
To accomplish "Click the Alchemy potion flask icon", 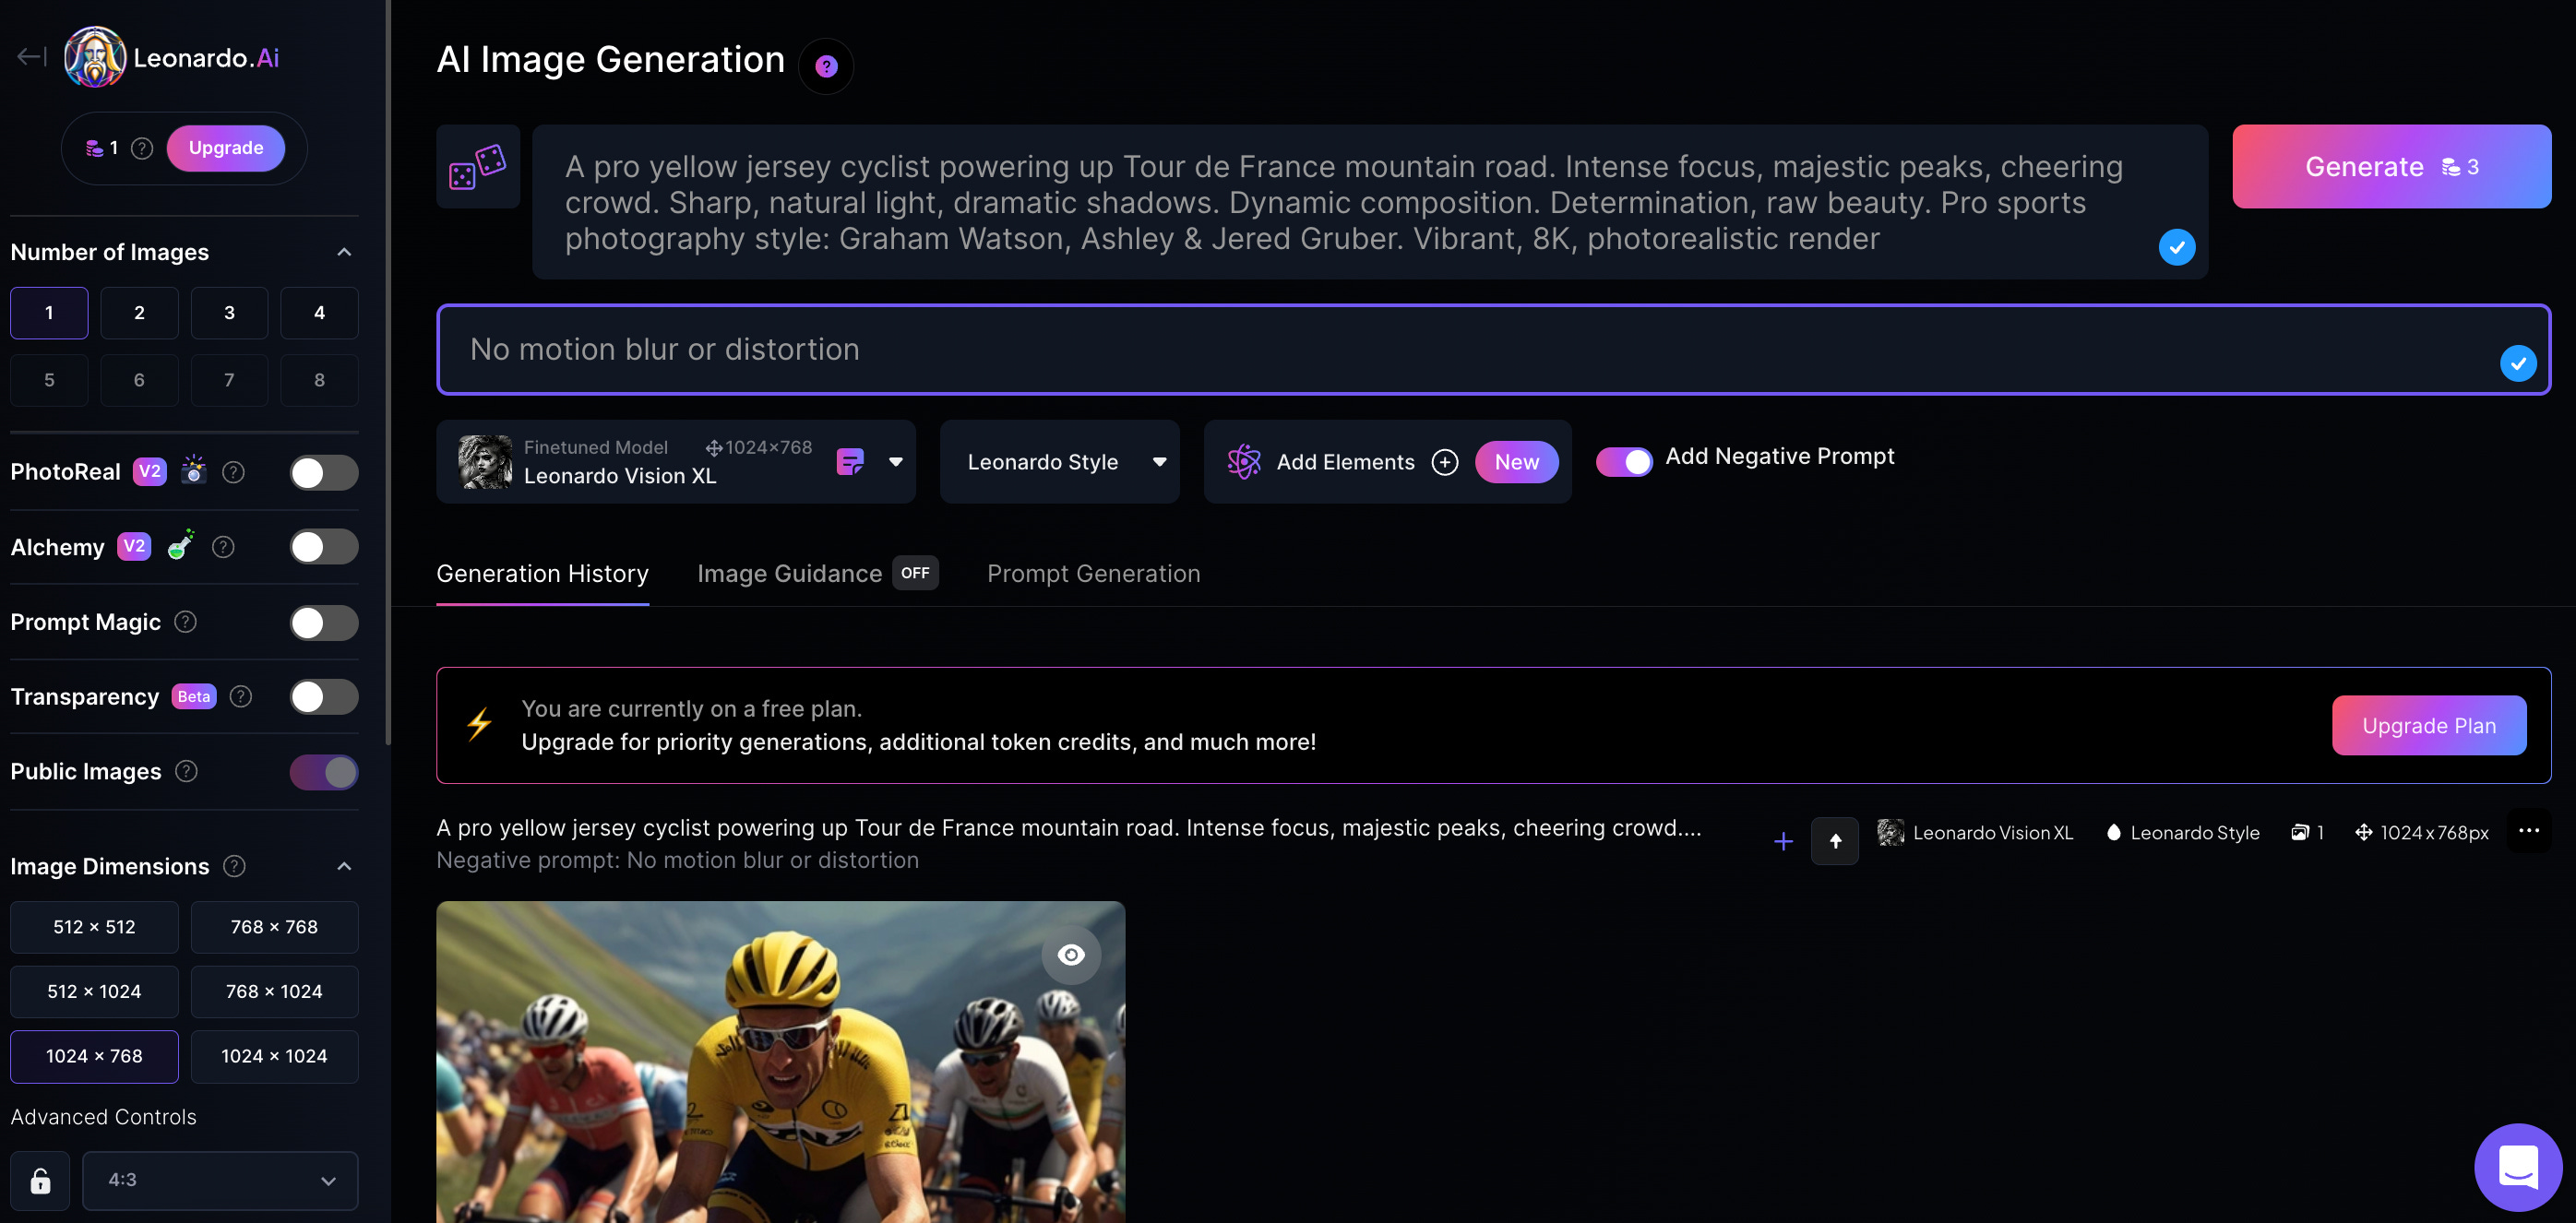I will 180,544.
